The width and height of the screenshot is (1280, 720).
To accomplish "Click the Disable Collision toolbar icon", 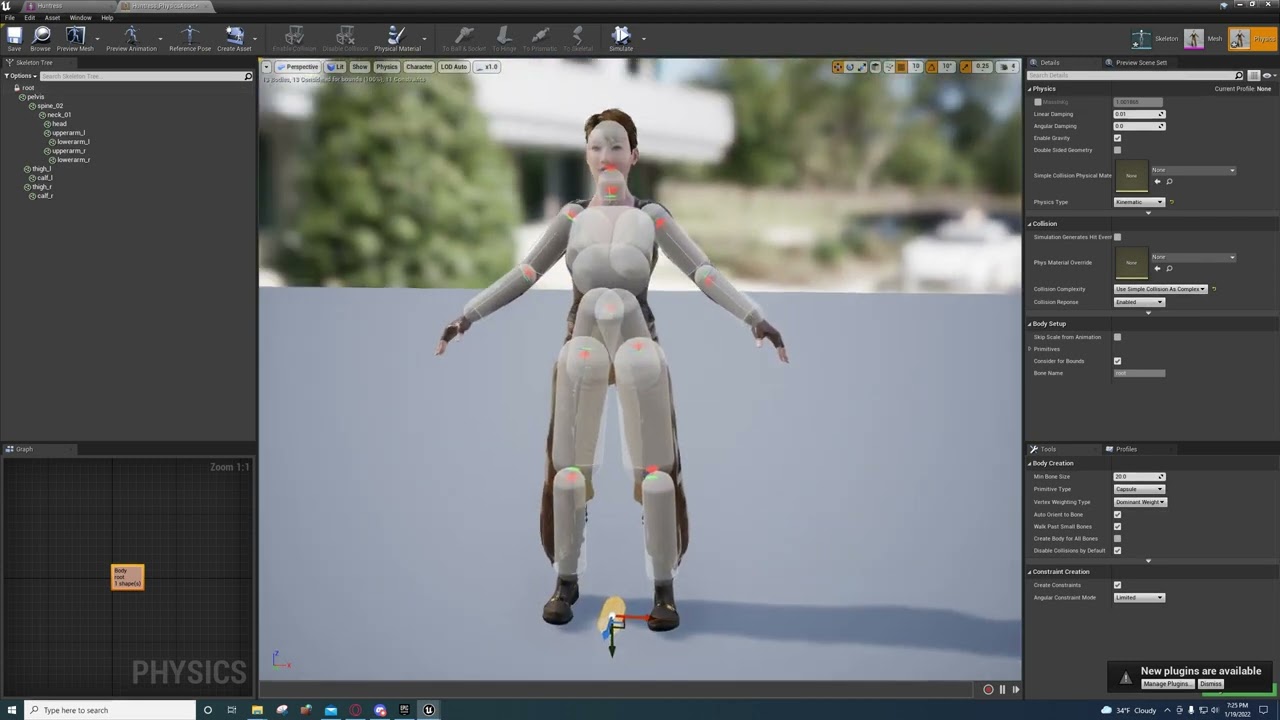I will pos(345,39).
